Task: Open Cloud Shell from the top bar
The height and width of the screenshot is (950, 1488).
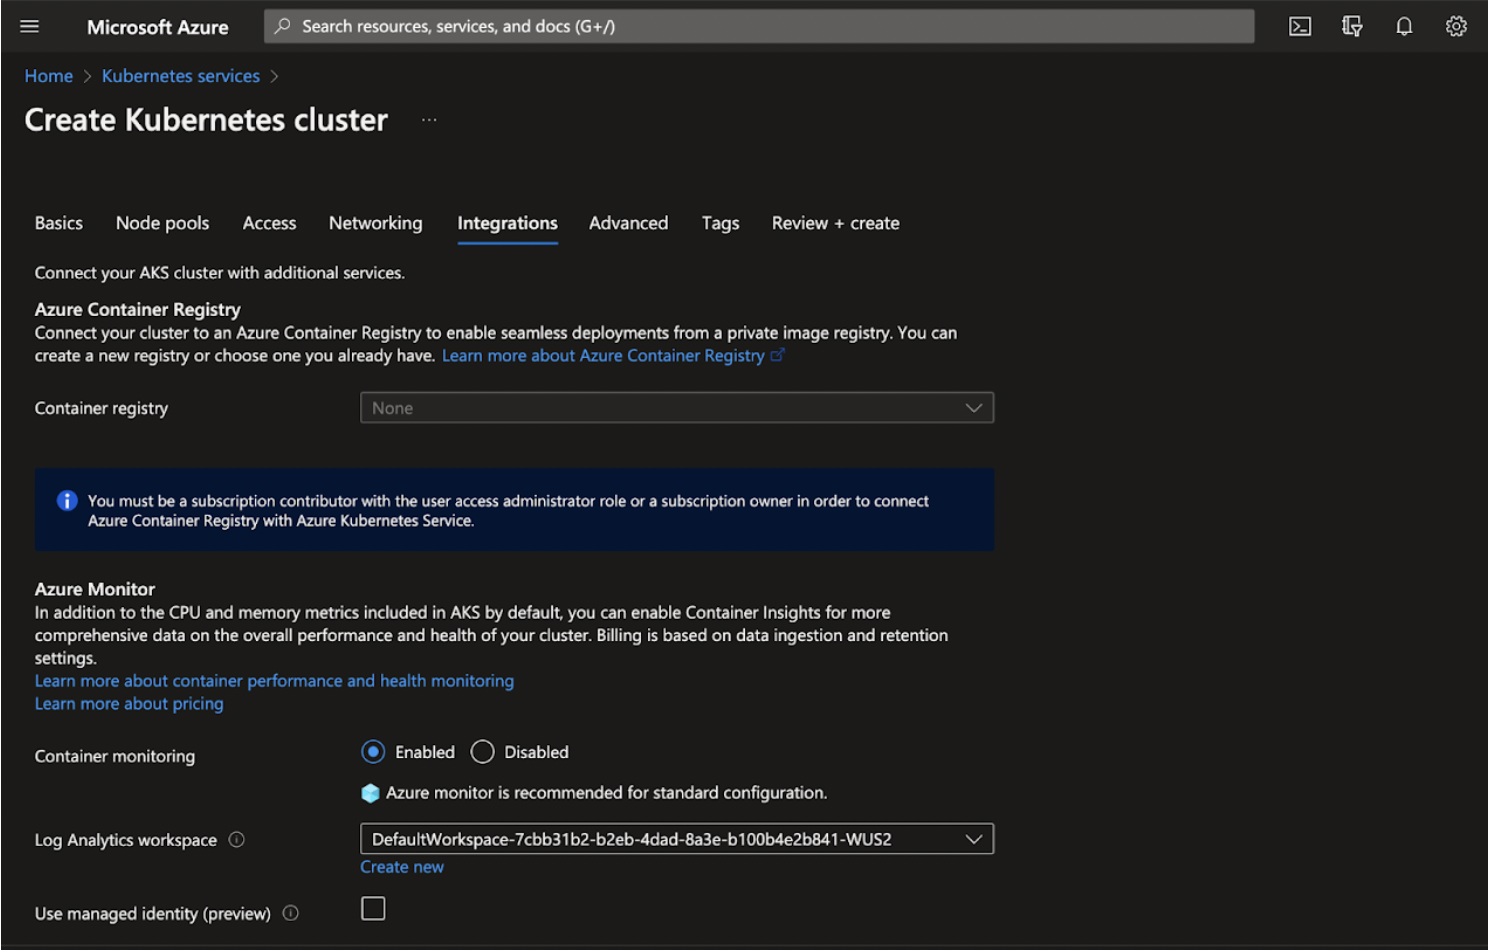Action: (1300, 27)
